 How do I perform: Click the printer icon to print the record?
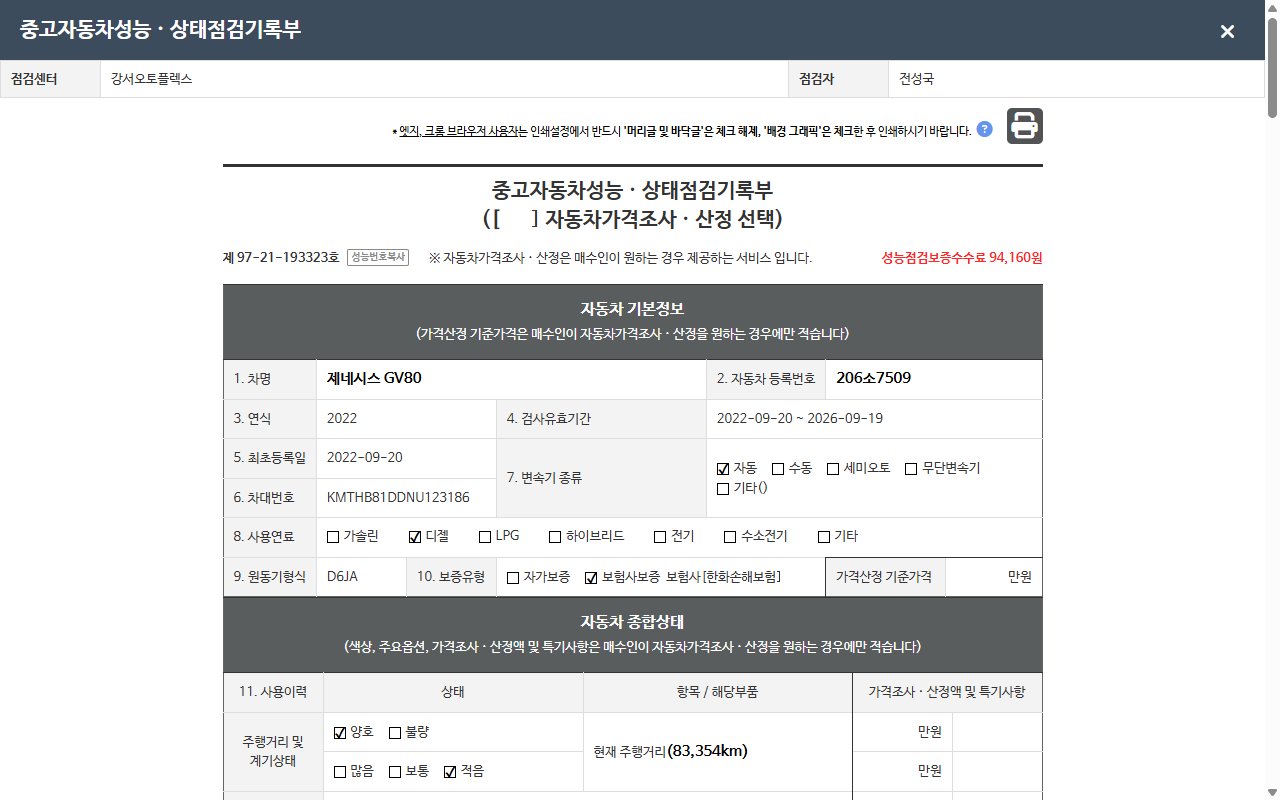[1024, 126]
